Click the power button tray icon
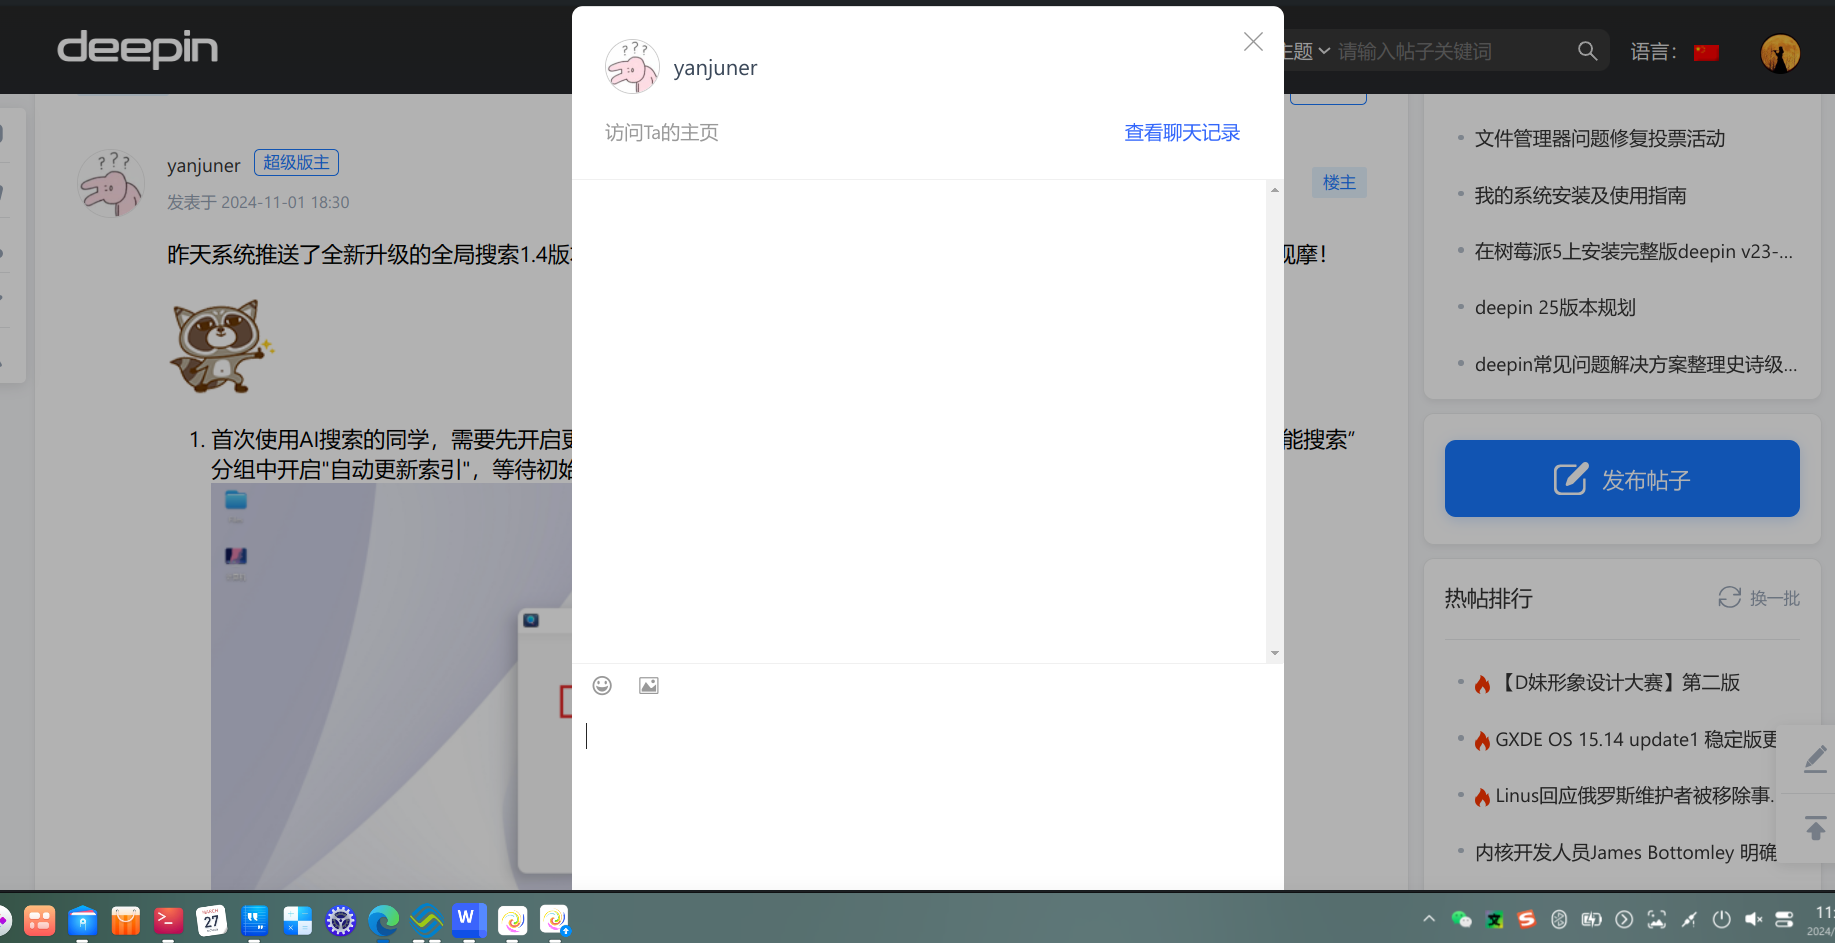1835x943 pixels. click(x=1721, y=919)
